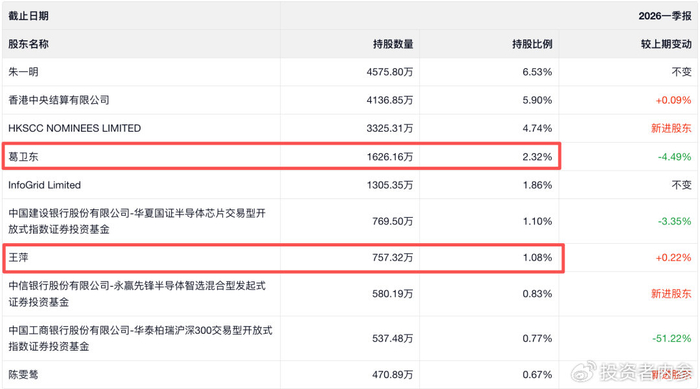Image resolution: width=700 pixels, height=389 pixels.
Task: Select shareholder HKSCC NOMINEES LIMITED
Action: pyautogui.click(x=75, y=128)
